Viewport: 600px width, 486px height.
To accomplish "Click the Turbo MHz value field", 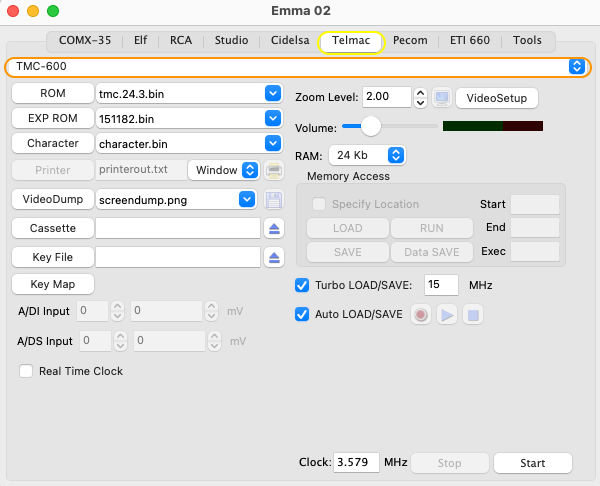I will pos(441,285).
